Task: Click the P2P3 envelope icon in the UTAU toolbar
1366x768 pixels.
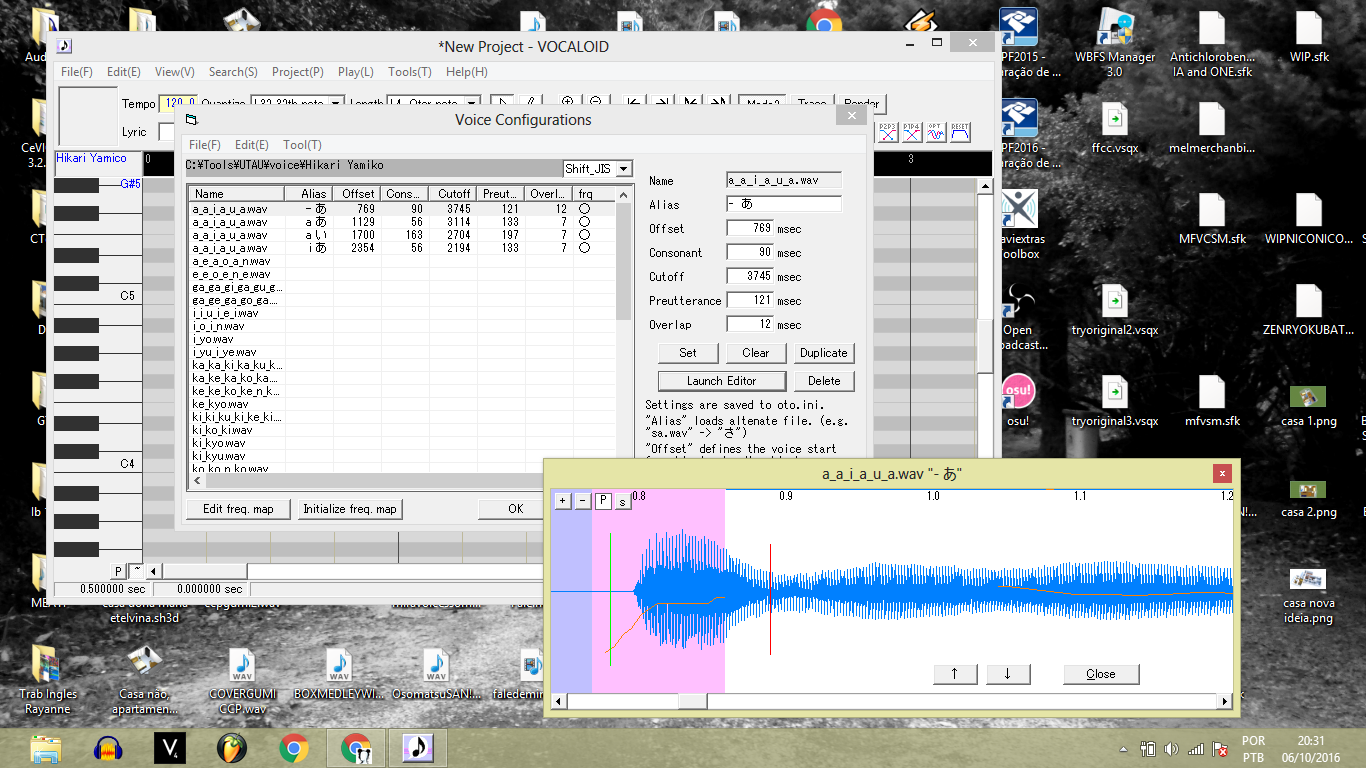Action: pos(887,132)
